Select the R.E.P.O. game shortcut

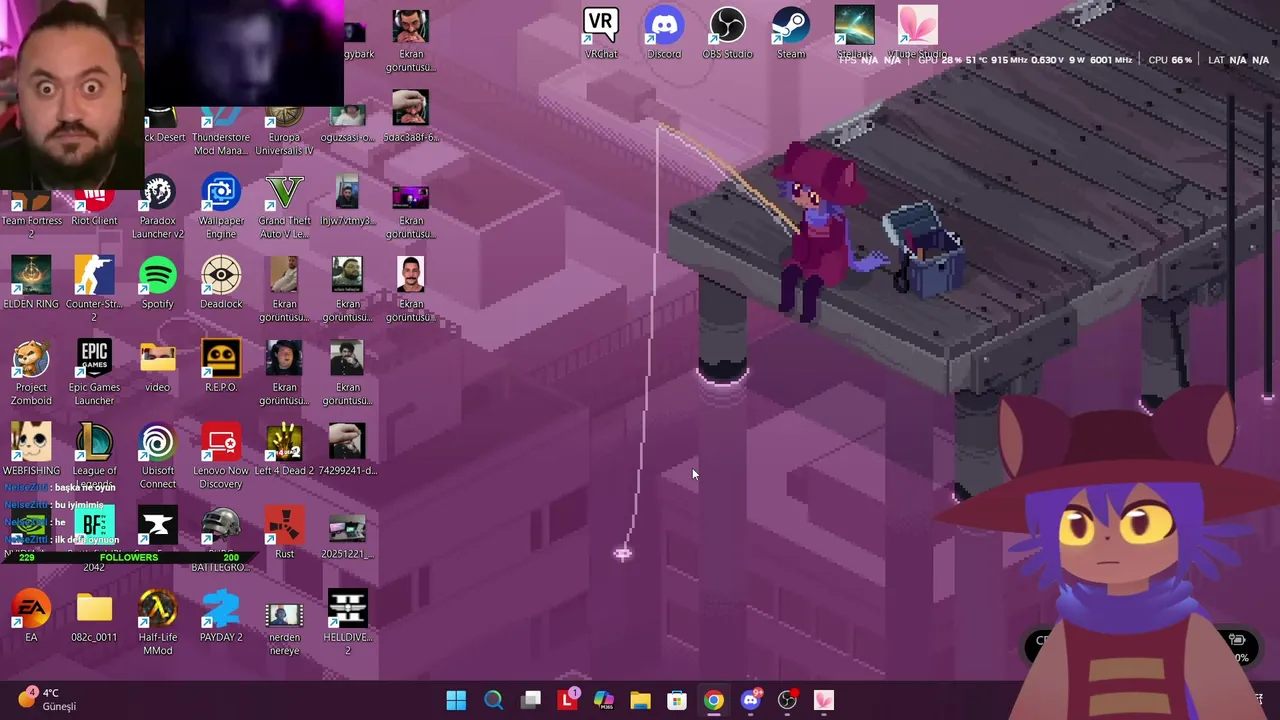[x=221, y=367]
